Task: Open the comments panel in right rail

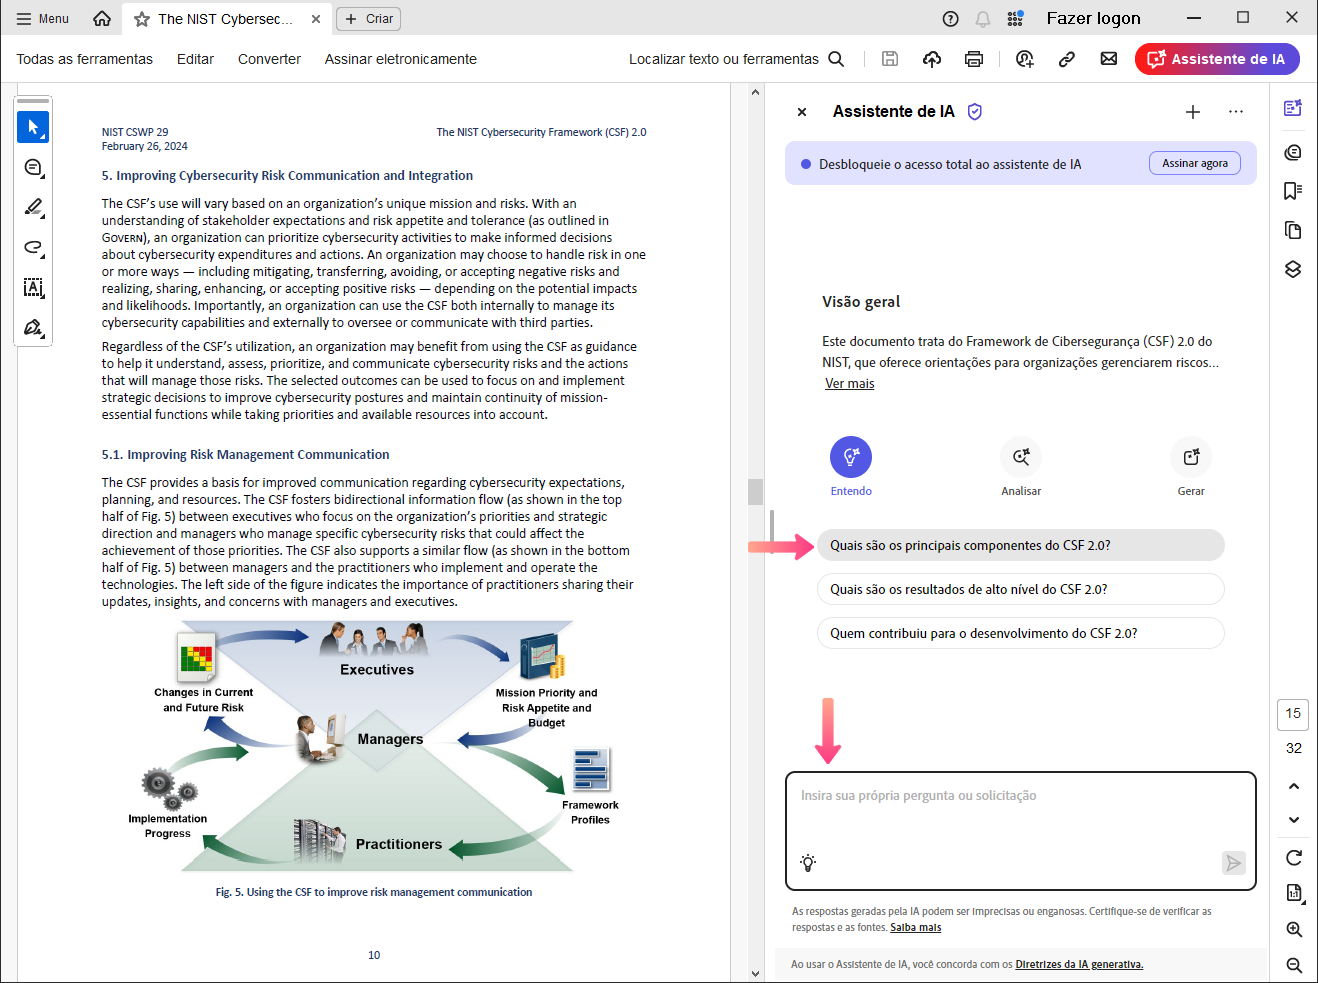Action: [1293, 152]
